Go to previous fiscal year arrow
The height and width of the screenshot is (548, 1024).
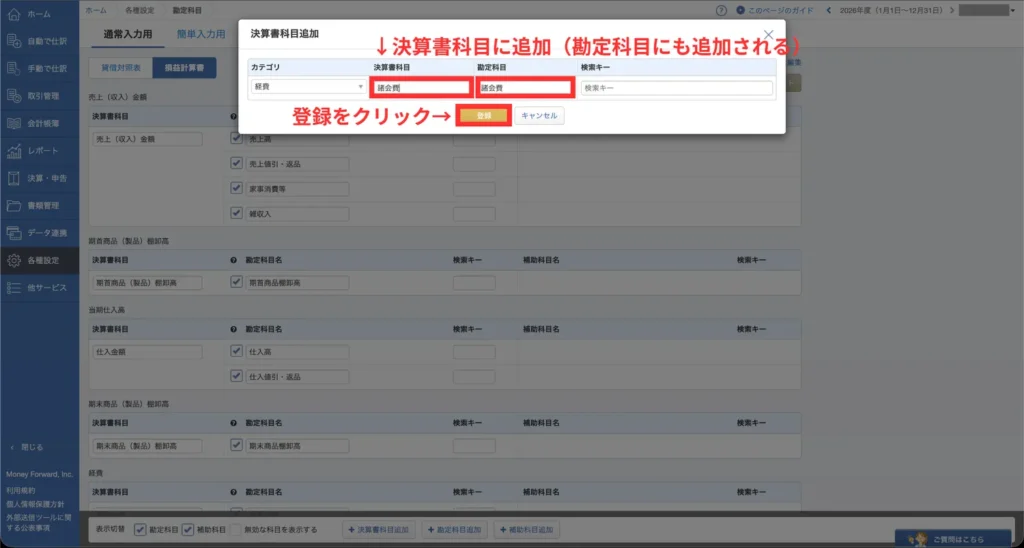coord(829,10)
